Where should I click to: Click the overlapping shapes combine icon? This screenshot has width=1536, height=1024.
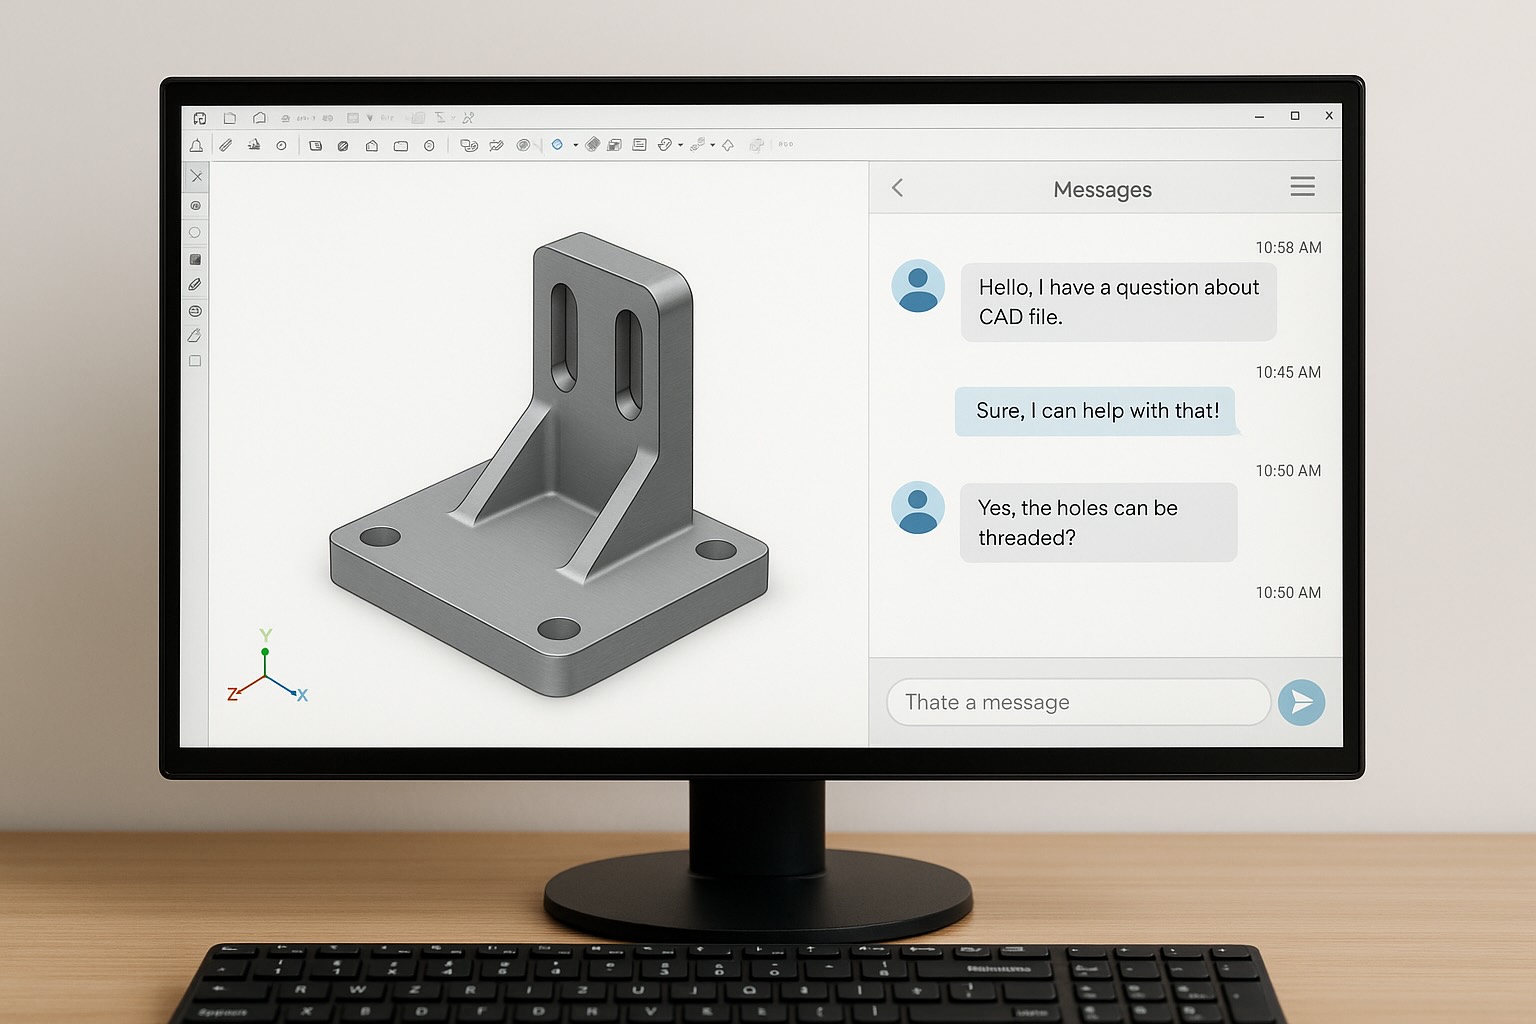[468, 145]
